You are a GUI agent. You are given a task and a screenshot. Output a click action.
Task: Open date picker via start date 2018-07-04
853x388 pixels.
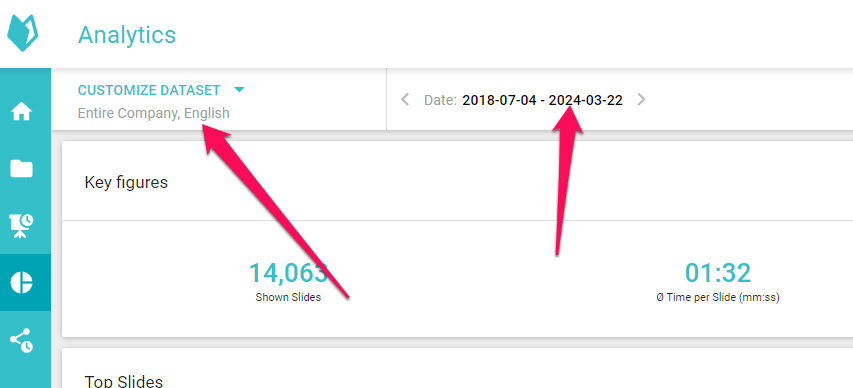coord(499,100)
